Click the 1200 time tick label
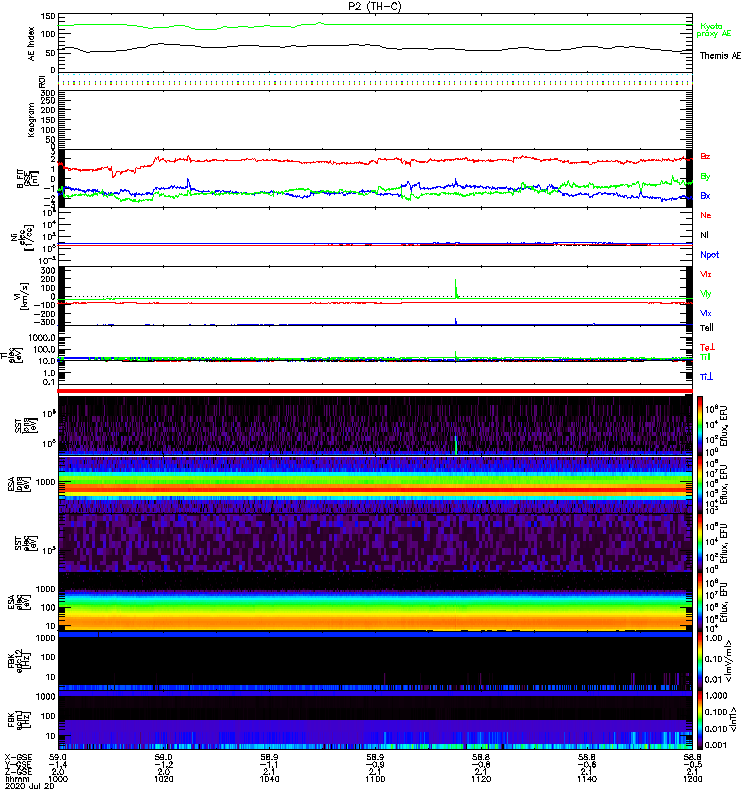 point(692,779)
